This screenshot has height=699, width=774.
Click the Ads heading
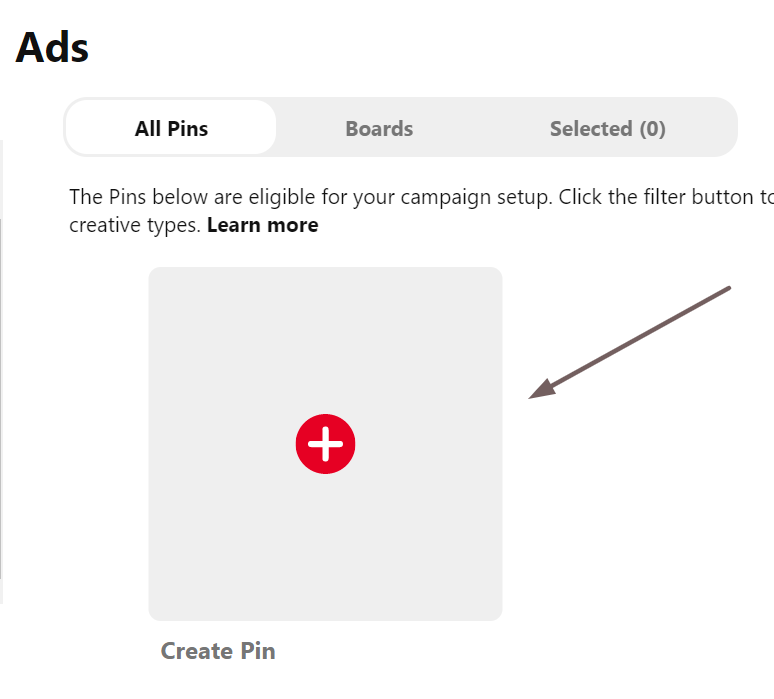(x=52, y=47)
